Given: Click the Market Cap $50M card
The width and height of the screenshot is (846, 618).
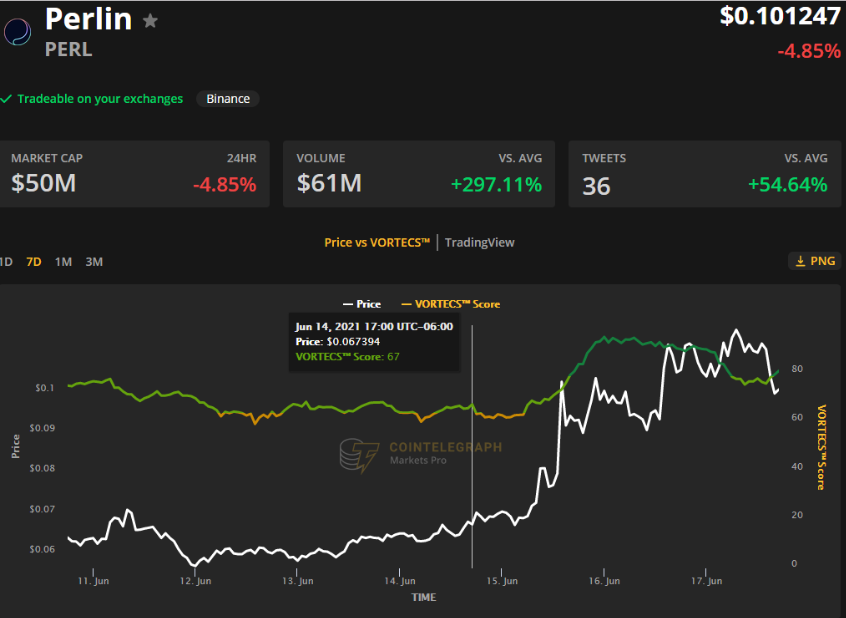Looking at the screenshot, I should [134, 174].
